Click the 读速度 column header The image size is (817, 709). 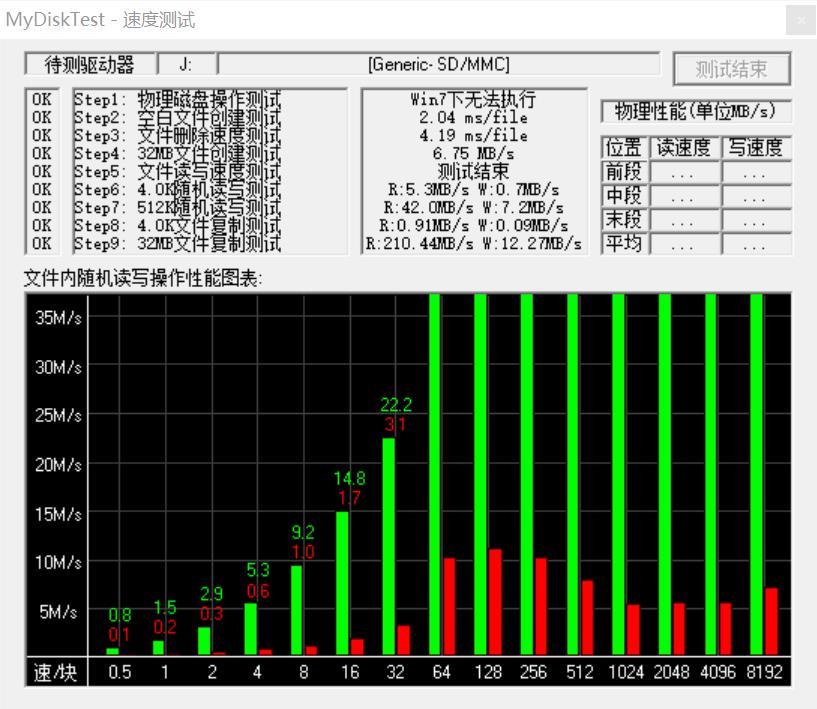pyautogui.click(x=684, y=147)
